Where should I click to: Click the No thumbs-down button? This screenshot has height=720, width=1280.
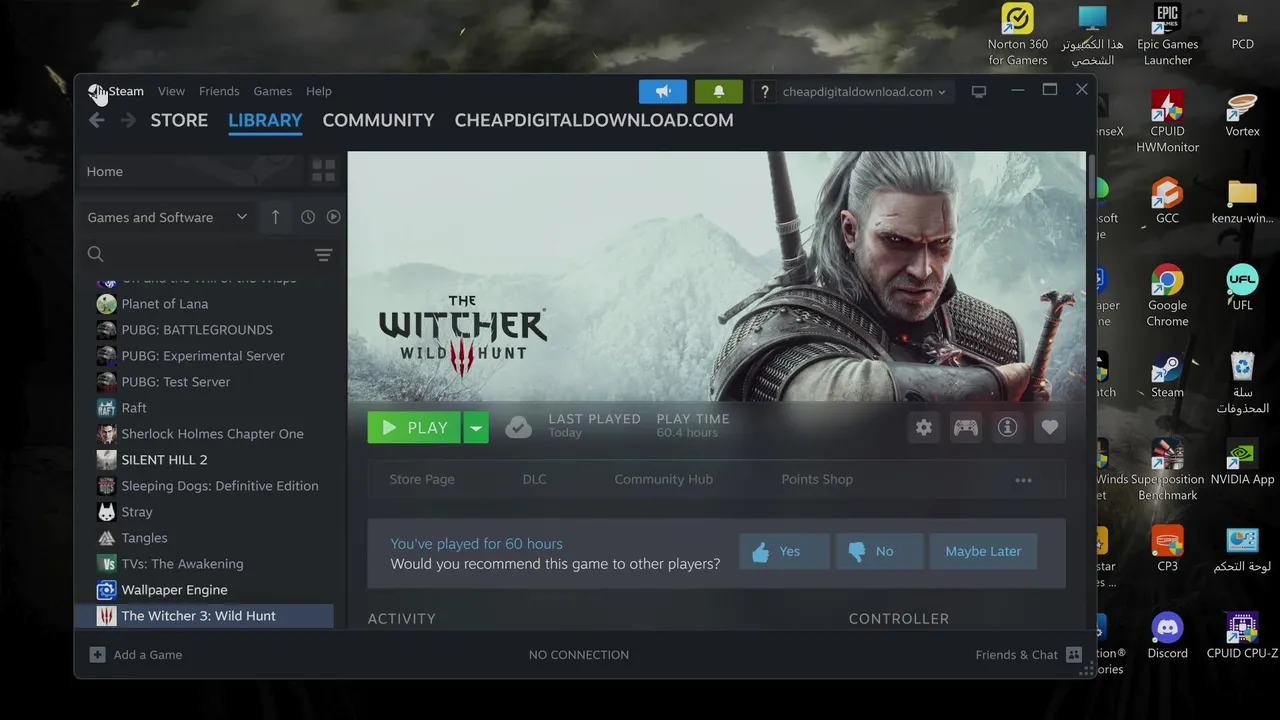point(879,551)
